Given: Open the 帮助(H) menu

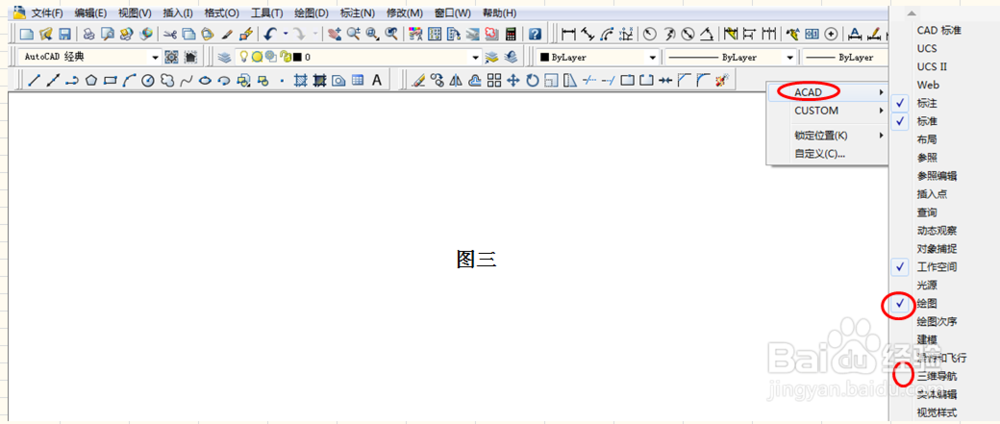Looking at the screenshot, I should coord(499,13).
